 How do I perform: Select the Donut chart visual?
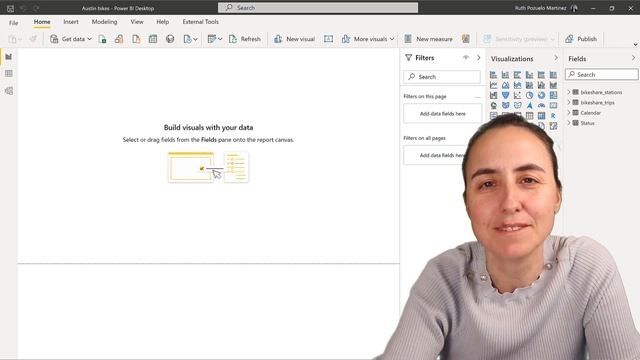[x=541, y=95]
